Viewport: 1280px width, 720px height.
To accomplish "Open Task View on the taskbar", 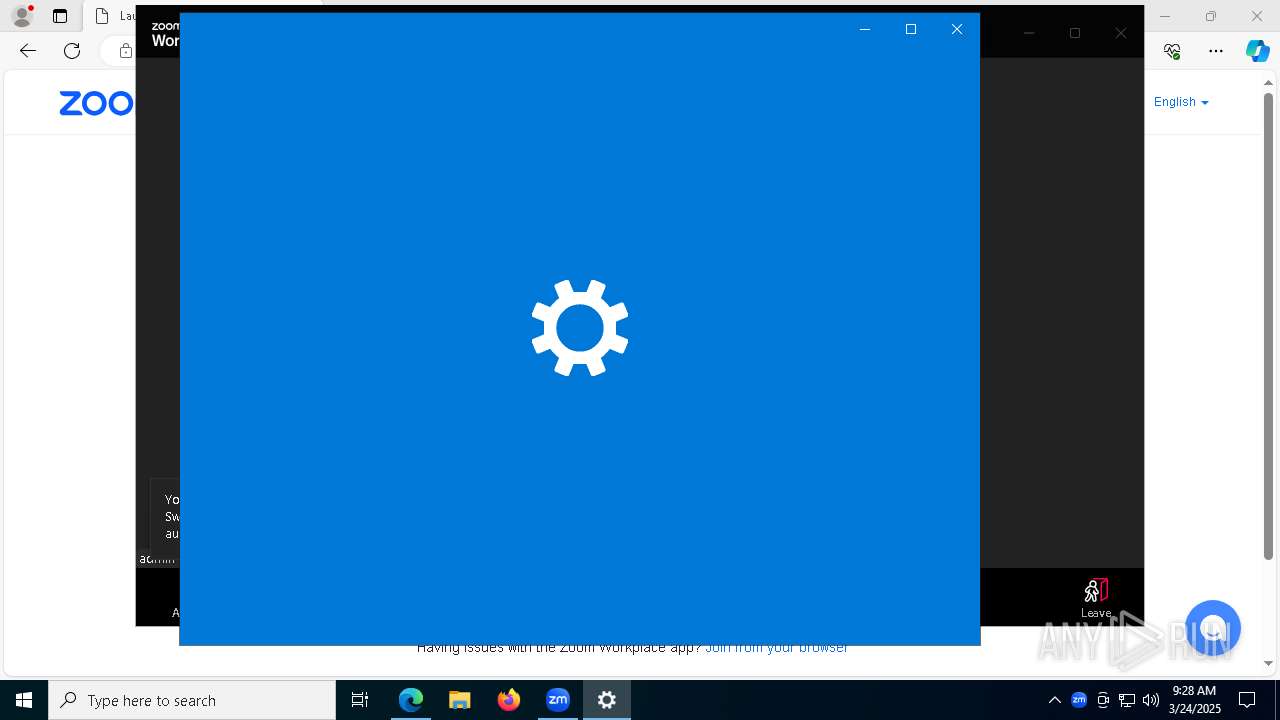I will click(x=360, y=700).
